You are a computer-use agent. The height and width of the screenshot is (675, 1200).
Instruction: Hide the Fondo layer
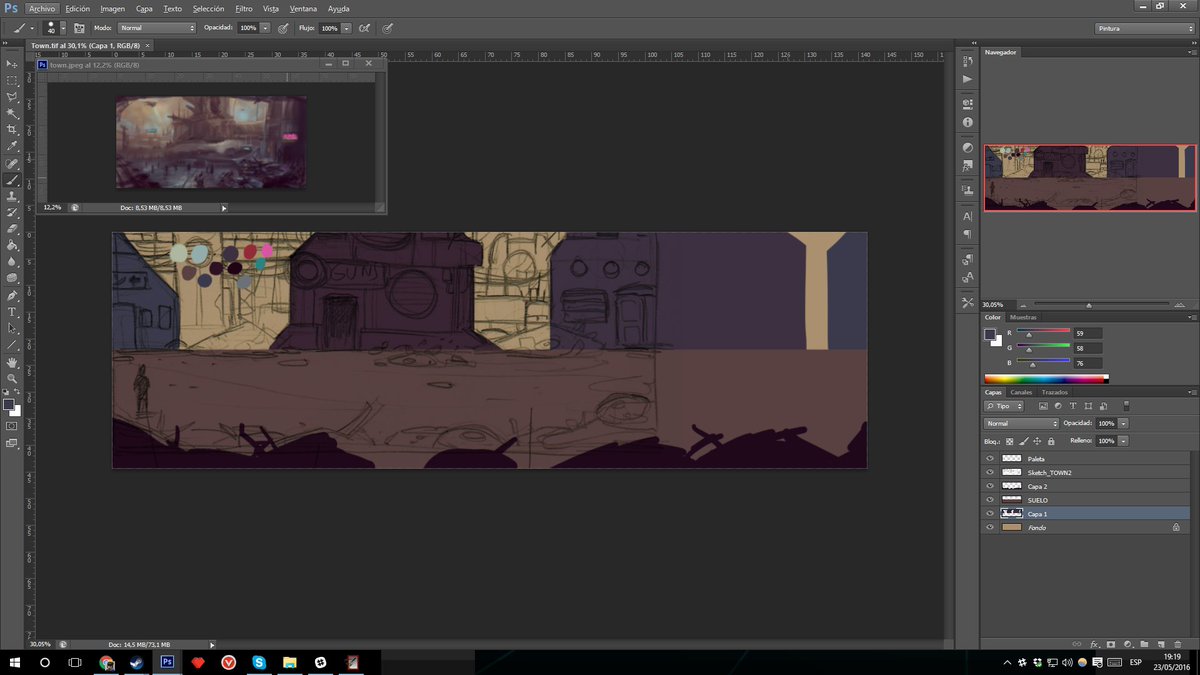tap(990, 527)
